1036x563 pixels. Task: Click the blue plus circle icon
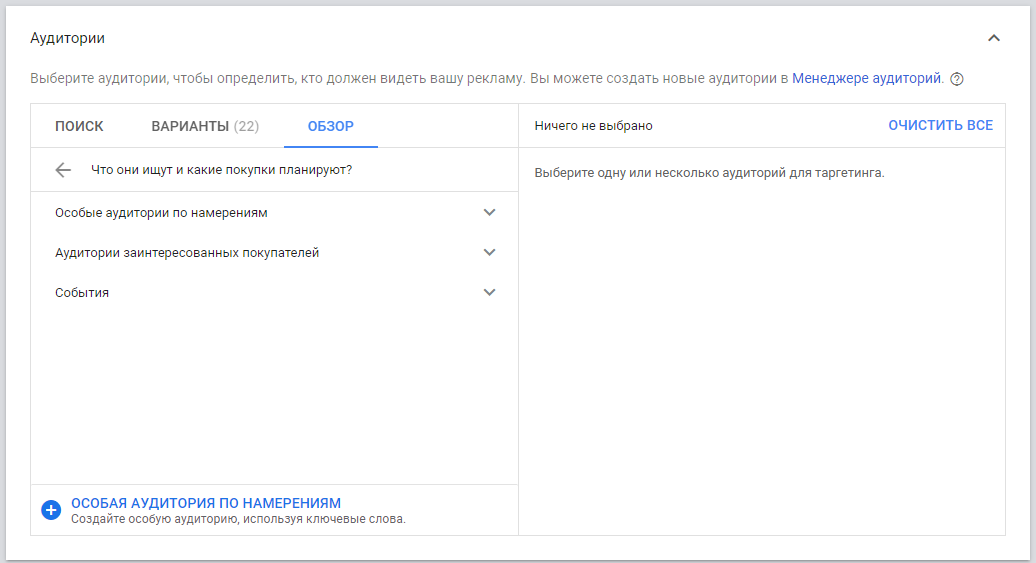51,510
